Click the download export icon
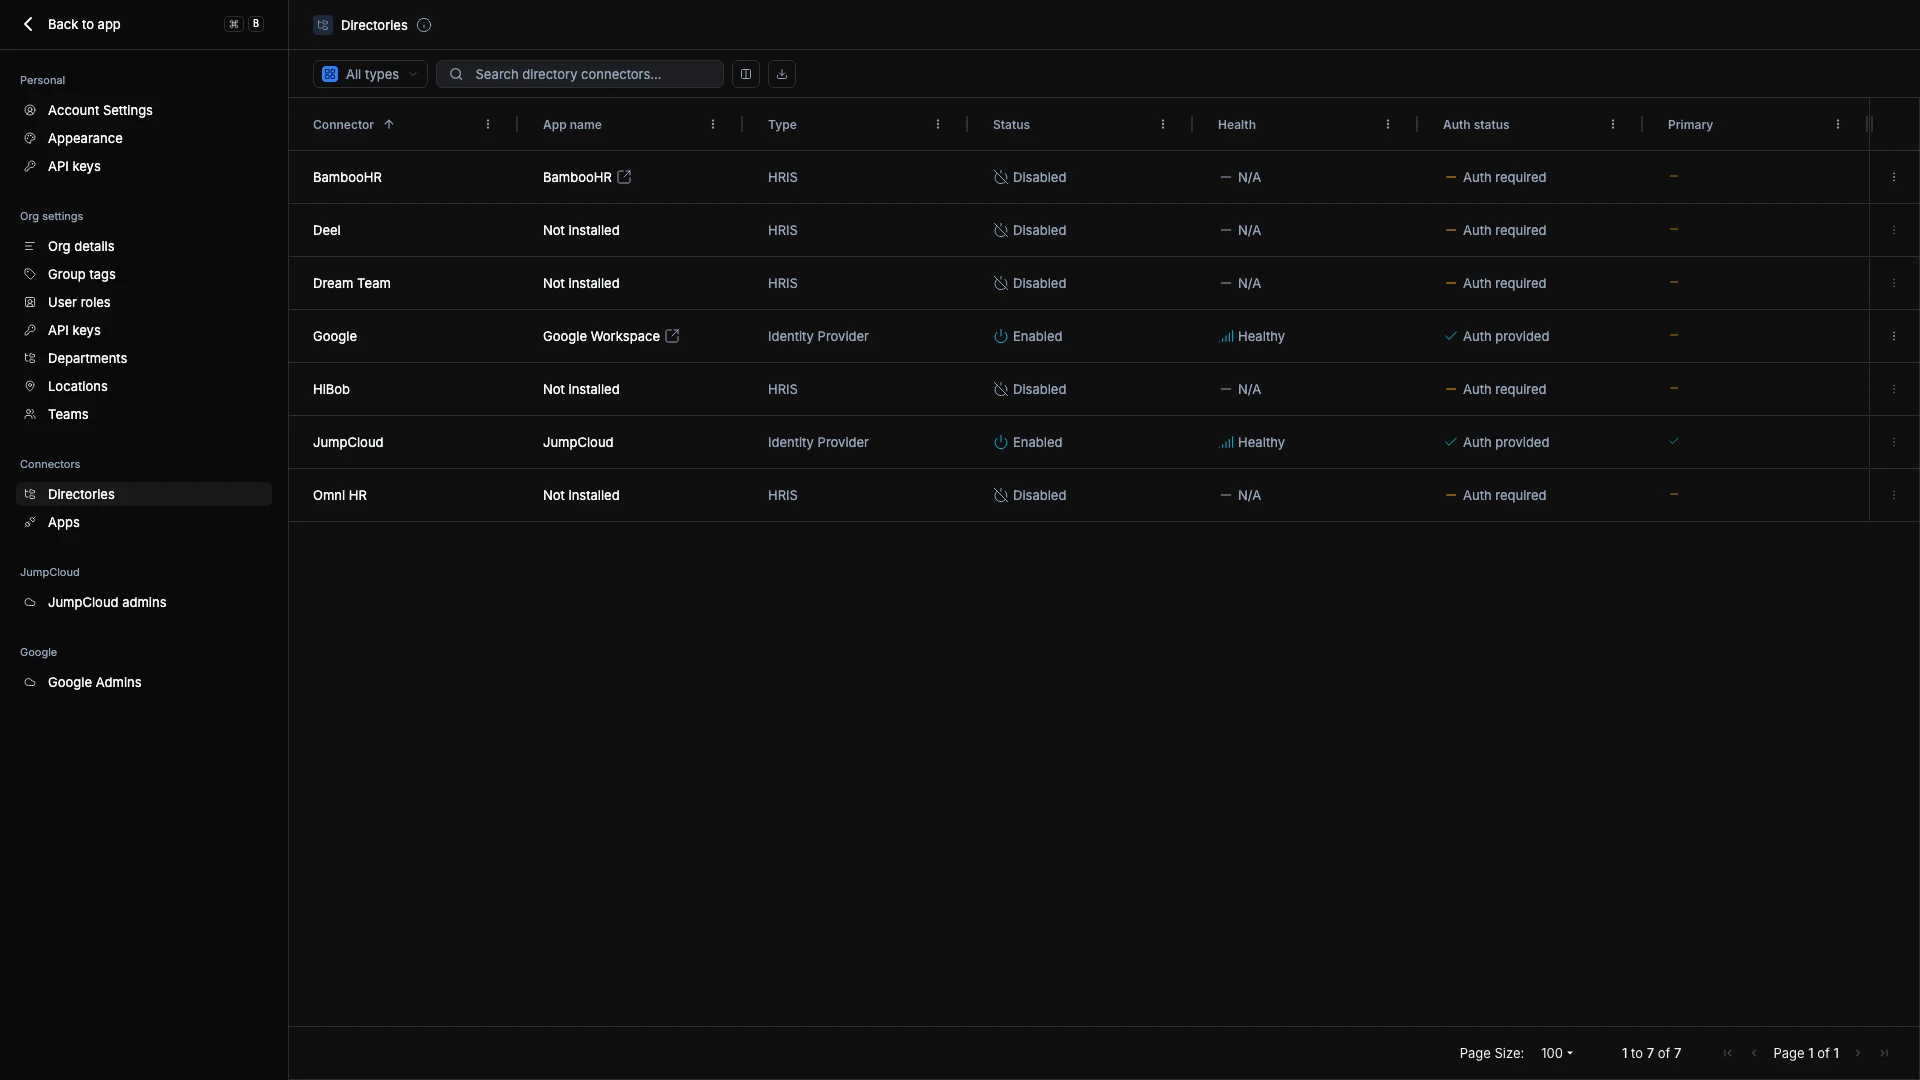 (782, 74)
